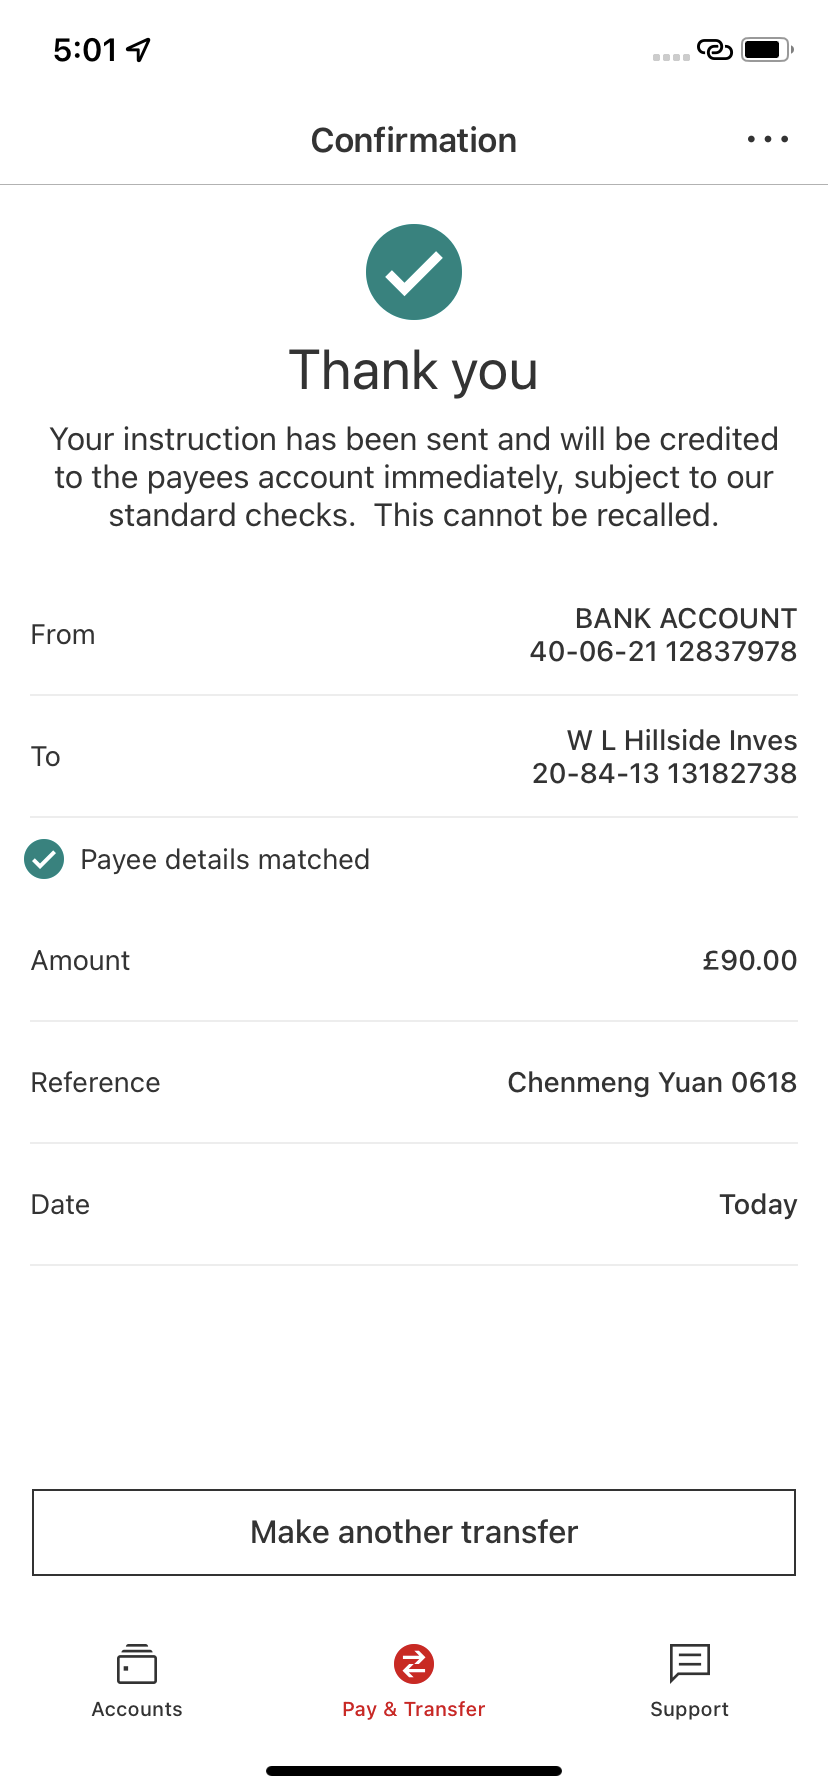Tap the Confirmation page title
Image resolution: width=828 pixels, height=1792 pixels.
coord(414,141)
